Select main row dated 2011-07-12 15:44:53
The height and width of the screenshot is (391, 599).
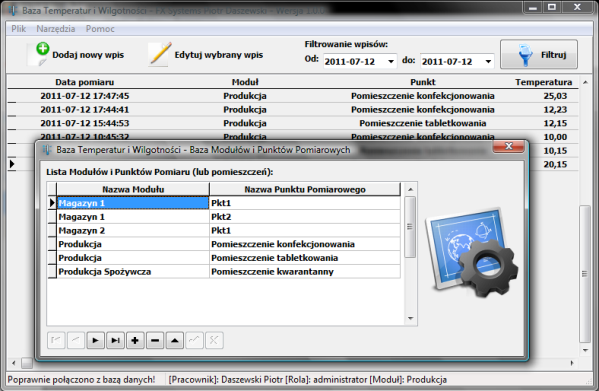tap(293, 123)
